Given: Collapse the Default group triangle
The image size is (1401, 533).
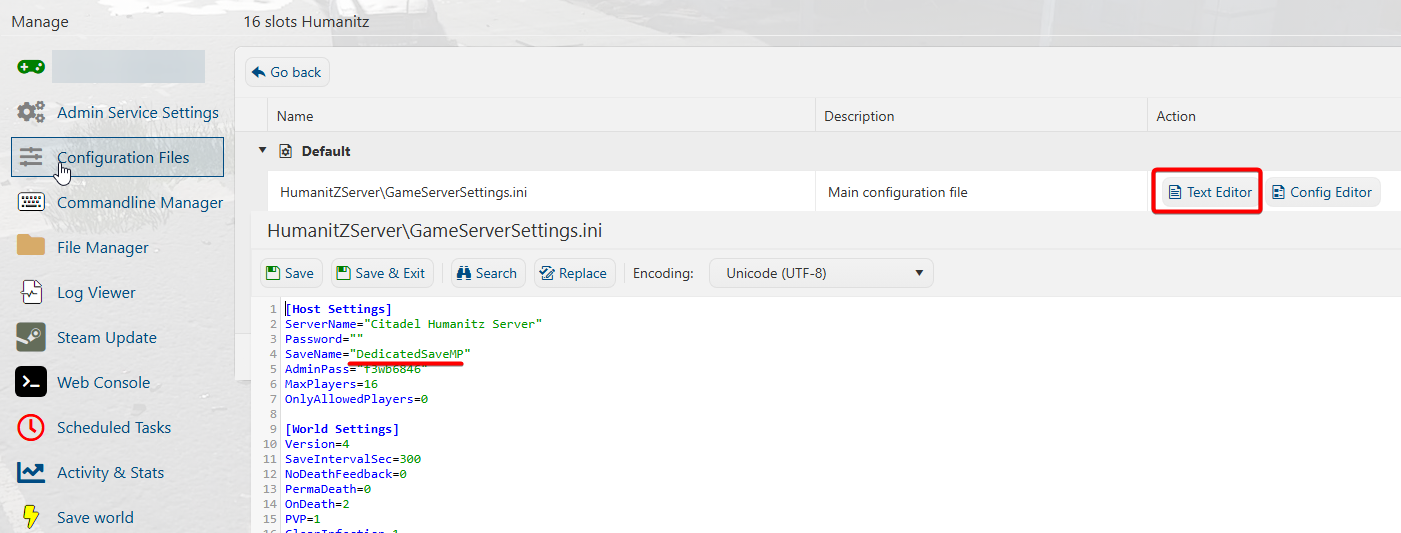Looking at the screenshot, I should coord(263,151).
